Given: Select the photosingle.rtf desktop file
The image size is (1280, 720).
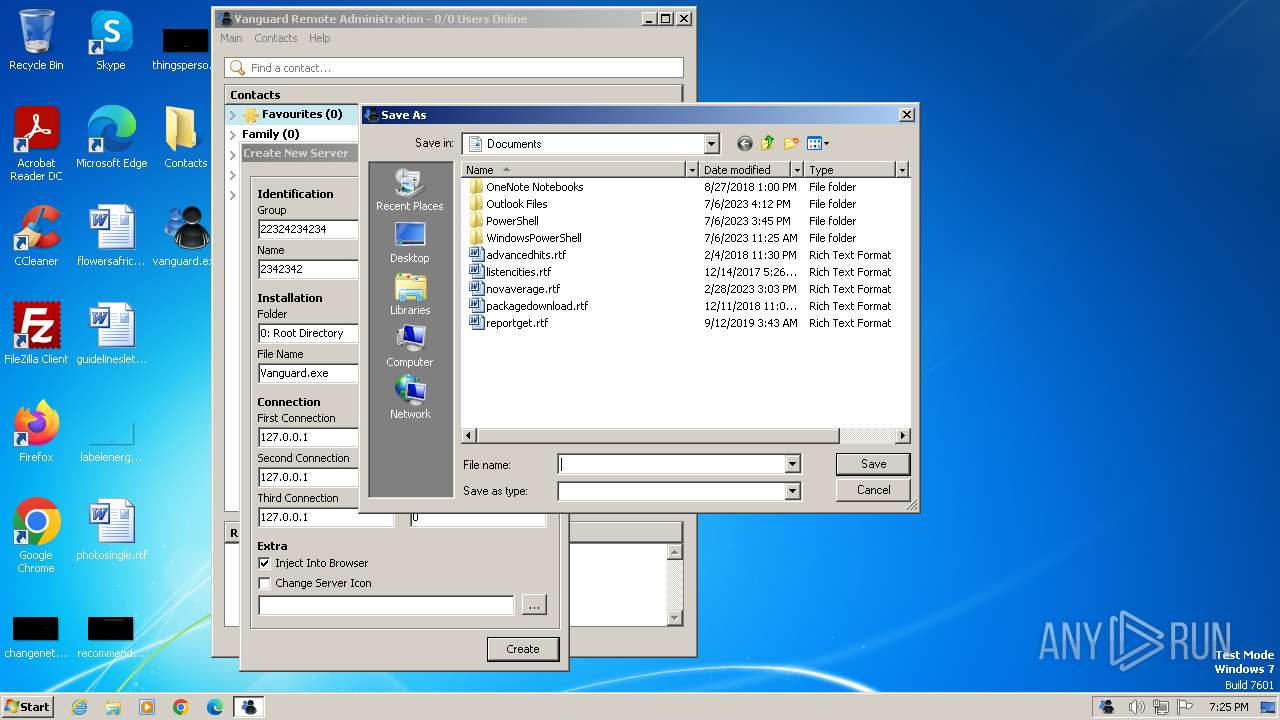Looking at the screenshot, I should pos(111,530).
